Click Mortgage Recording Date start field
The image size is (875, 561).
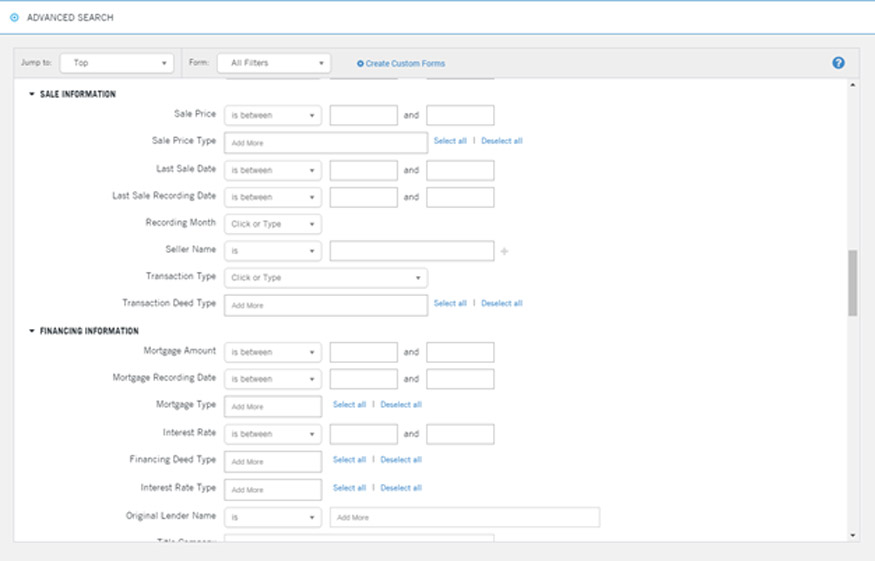[x=363, y=379]
